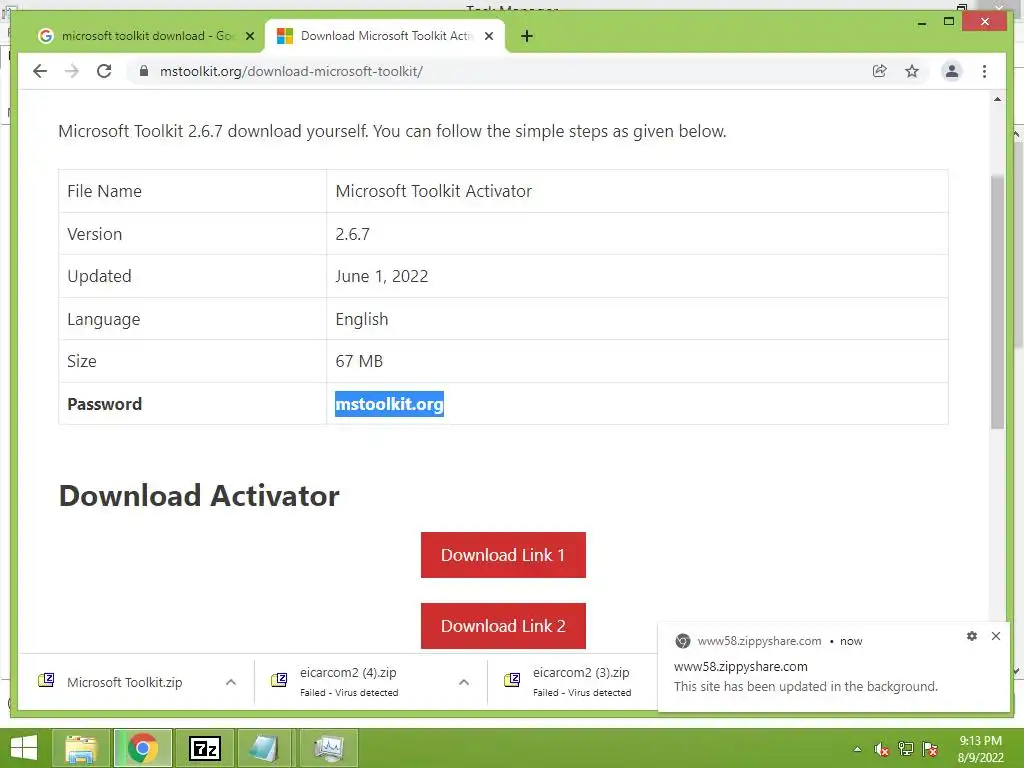Open 7-Zip from the taskbar
Image resolution: width=1024 pixels, height=768 pixels.
204,748
